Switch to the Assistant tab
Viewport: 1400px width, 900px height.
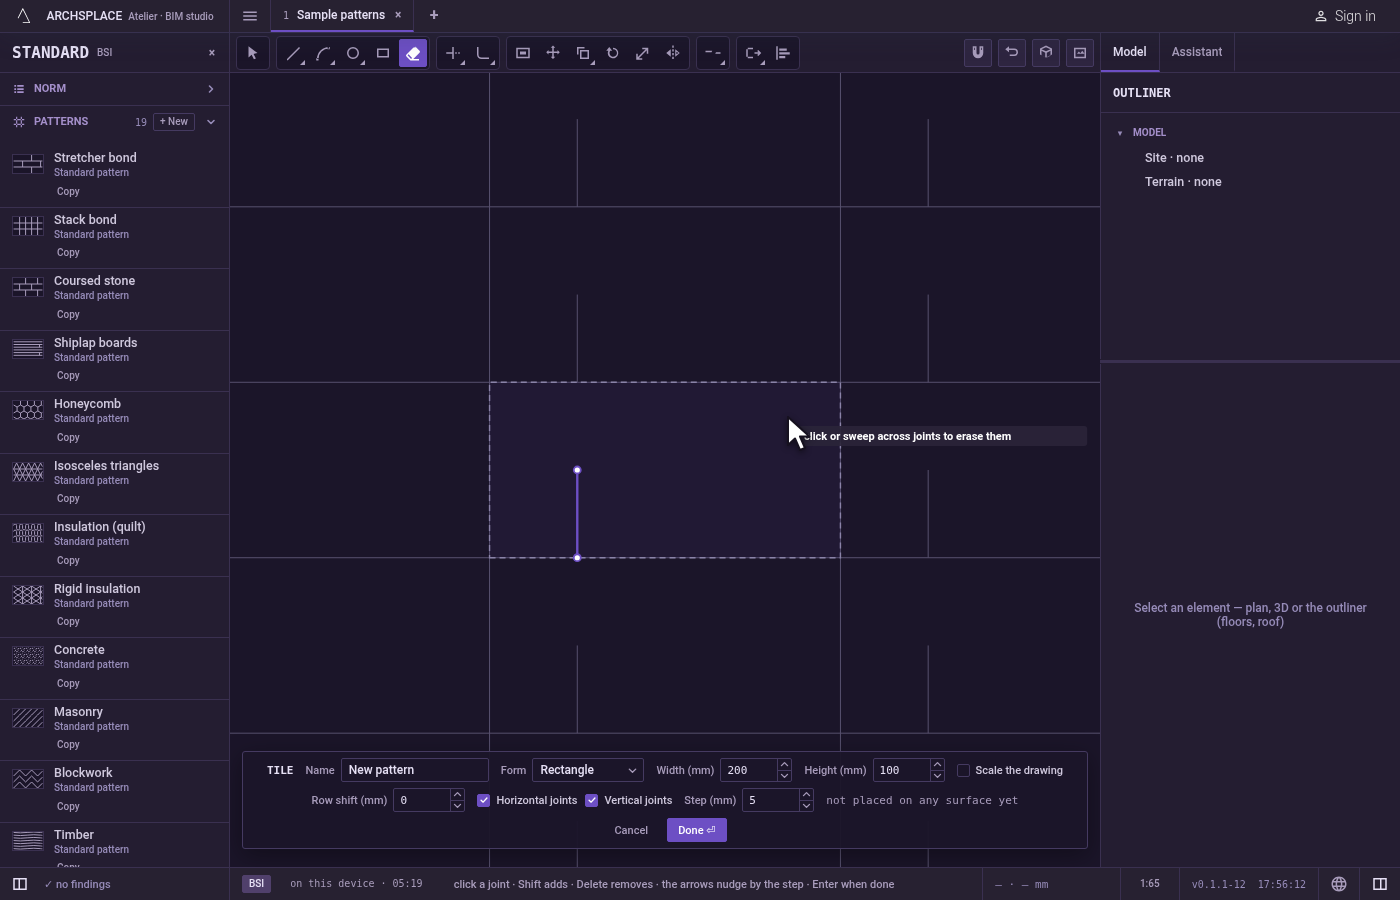click(x=1197, y=52)
